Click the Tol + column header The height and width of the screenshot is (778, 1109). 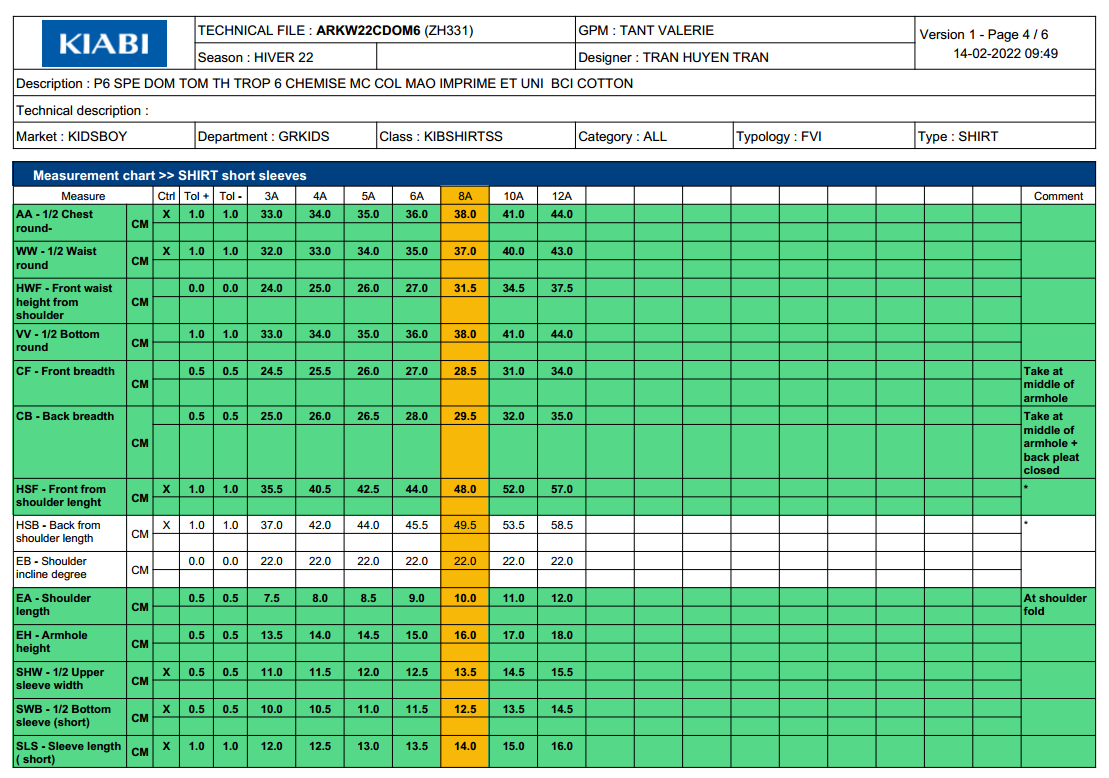[196, 196]
